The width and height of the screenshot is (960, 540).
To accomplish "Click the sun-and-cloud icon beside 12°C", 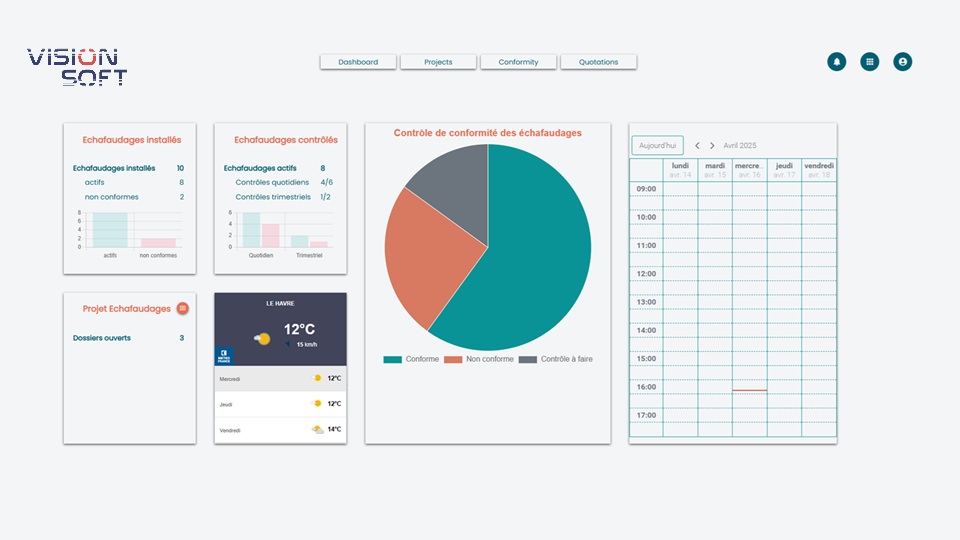I will [263, 339].
